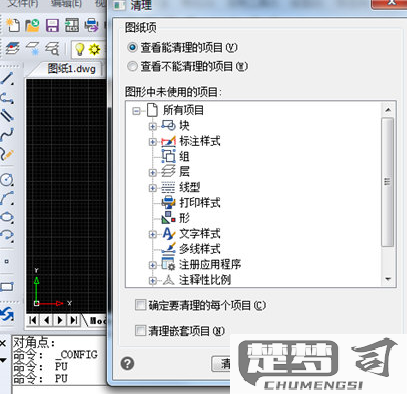Switch to the Model layout tab
Viewport: 407px width, 394px height.
coord(97,321)
